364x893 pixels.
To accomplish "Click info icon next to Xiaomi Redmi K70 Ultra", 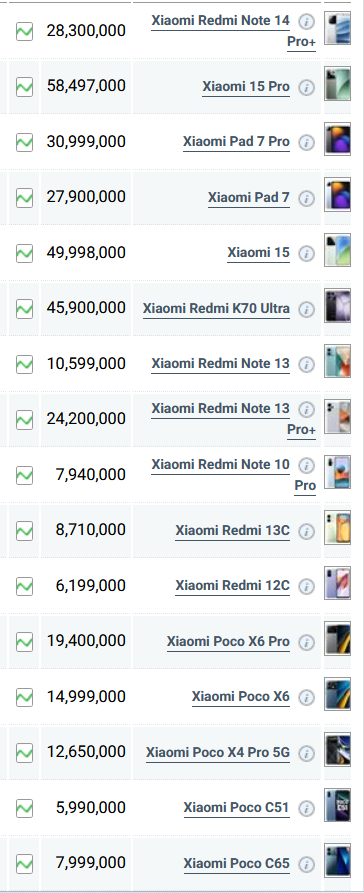I will coord(306,309).
